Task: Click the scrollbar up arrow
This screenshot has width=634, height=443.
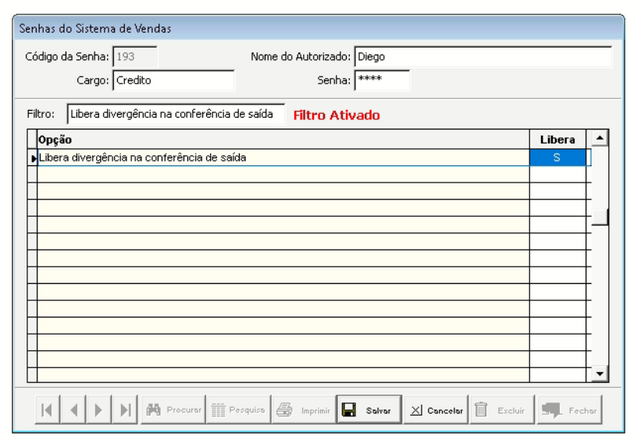Action: (600, 138)
